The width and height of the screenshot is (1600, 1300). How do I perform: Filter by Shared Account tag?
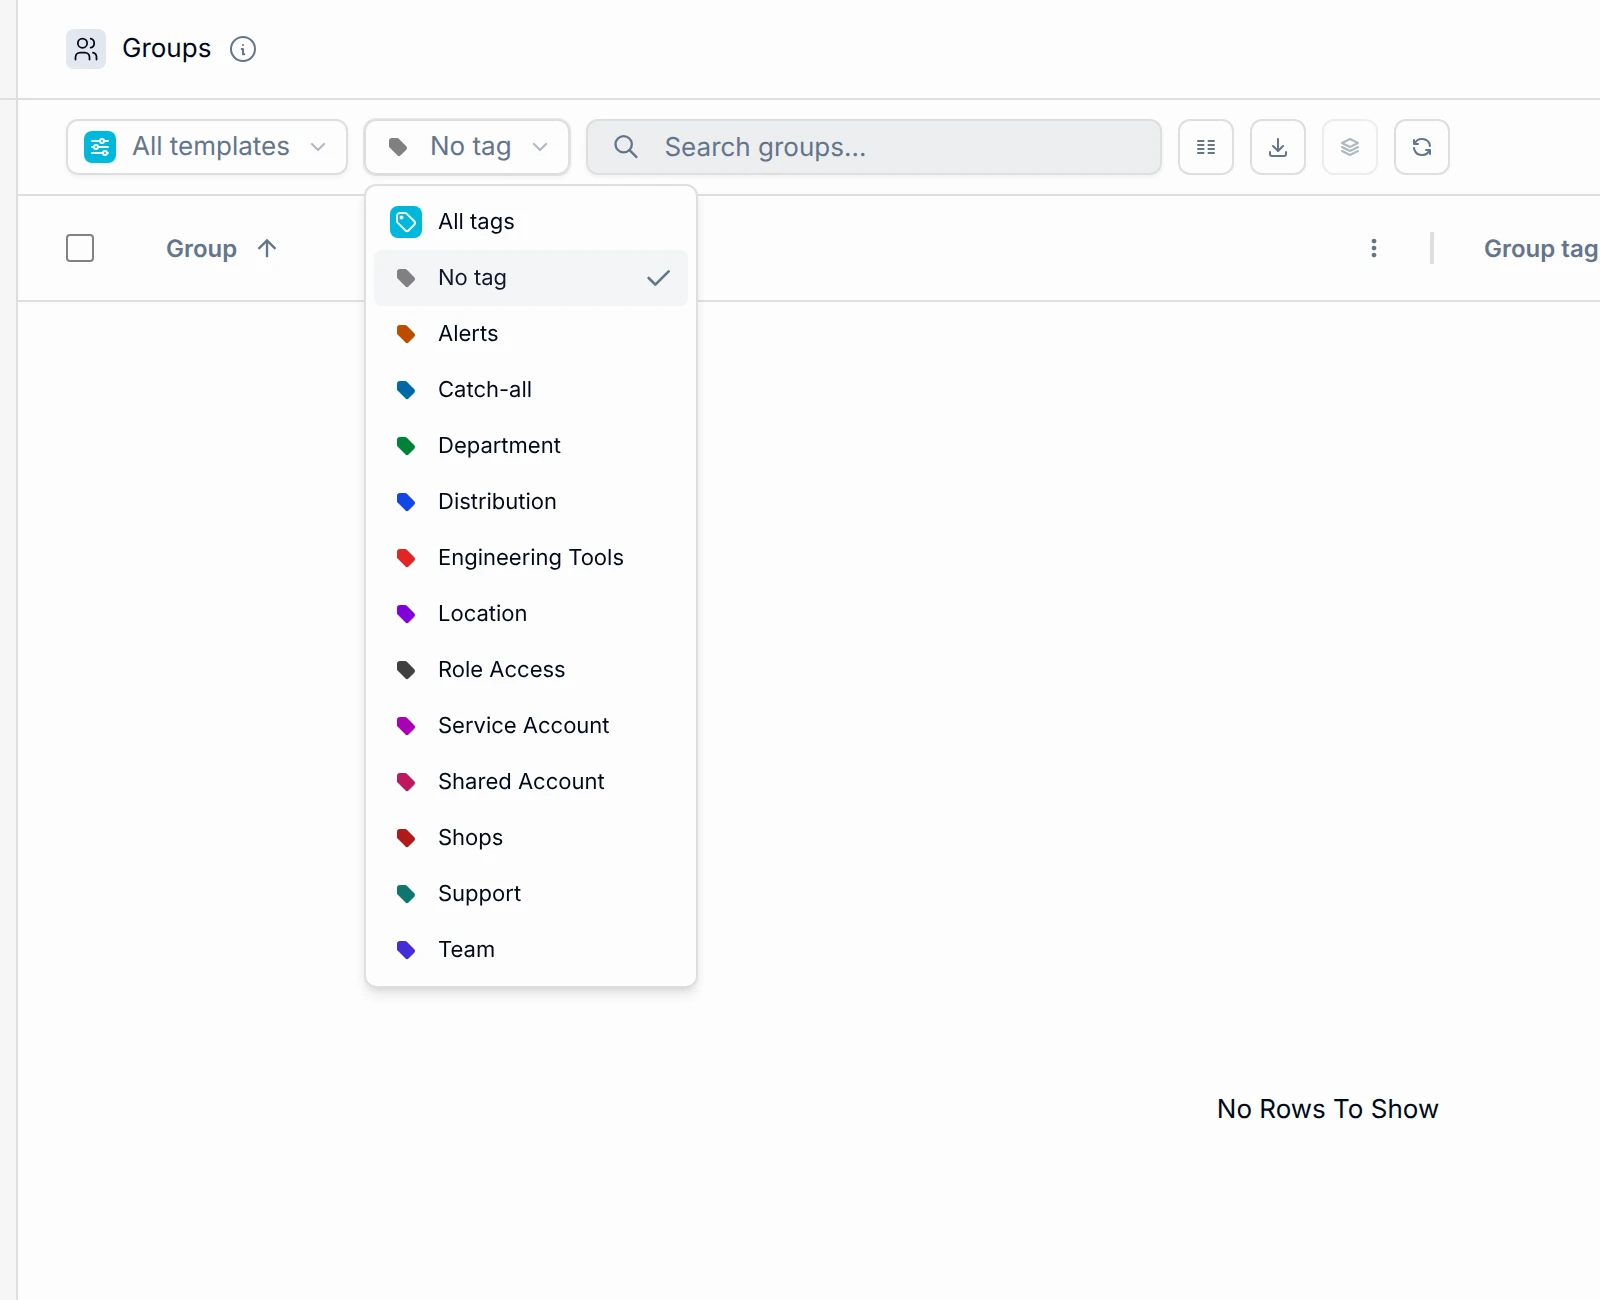(531, 782)
